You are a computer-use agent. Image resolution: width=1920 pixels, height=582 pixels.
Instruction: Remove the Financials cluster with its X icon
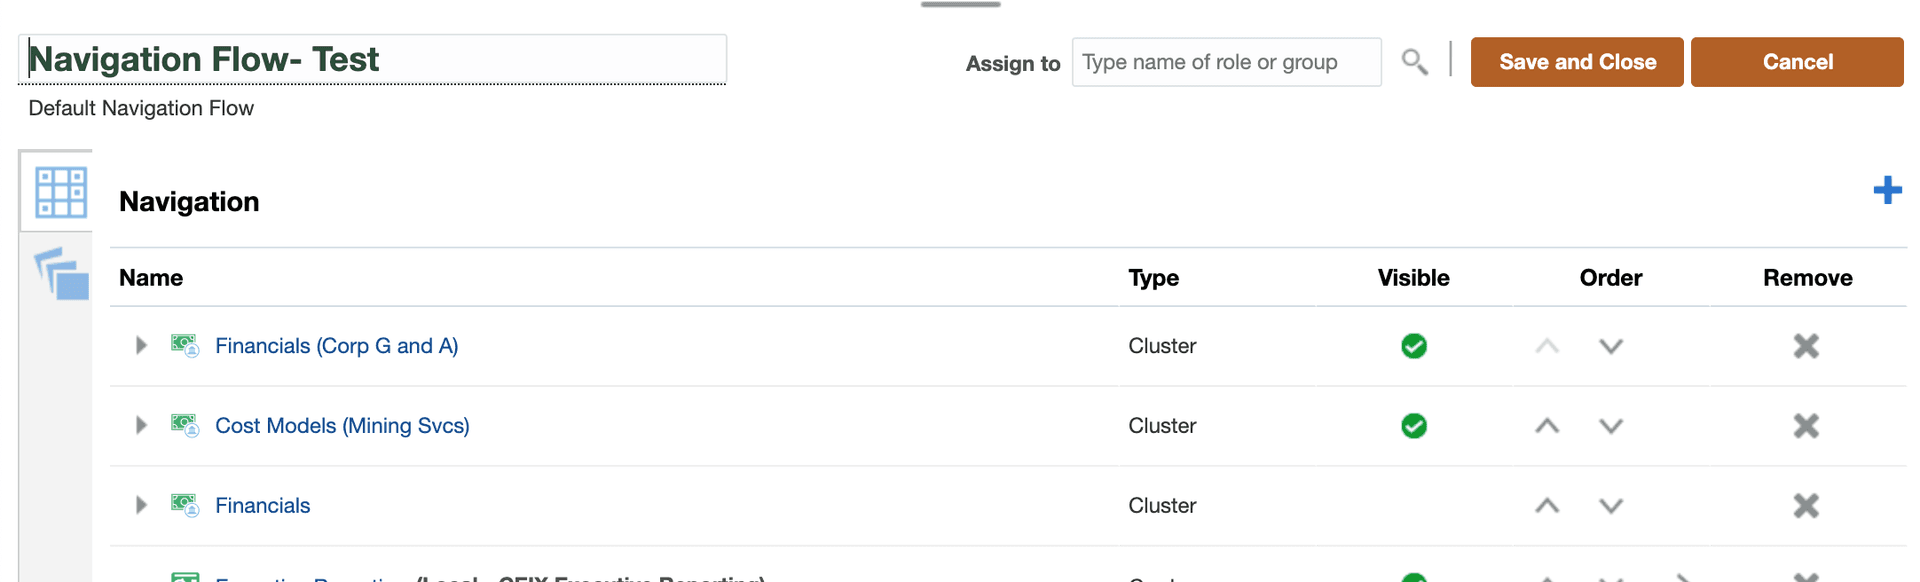point(1806,506)
